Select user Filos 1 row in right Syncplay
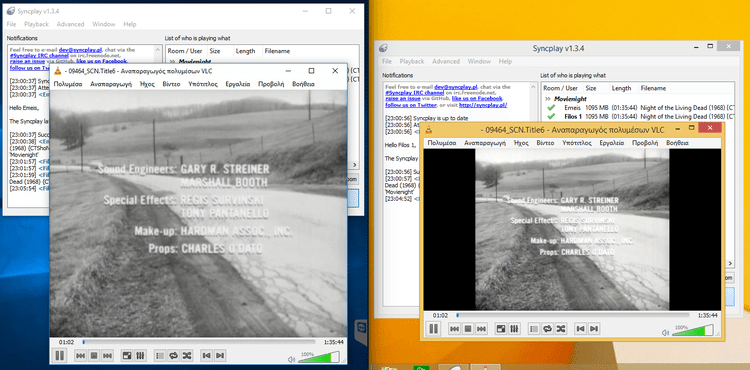 coord(638,116)
